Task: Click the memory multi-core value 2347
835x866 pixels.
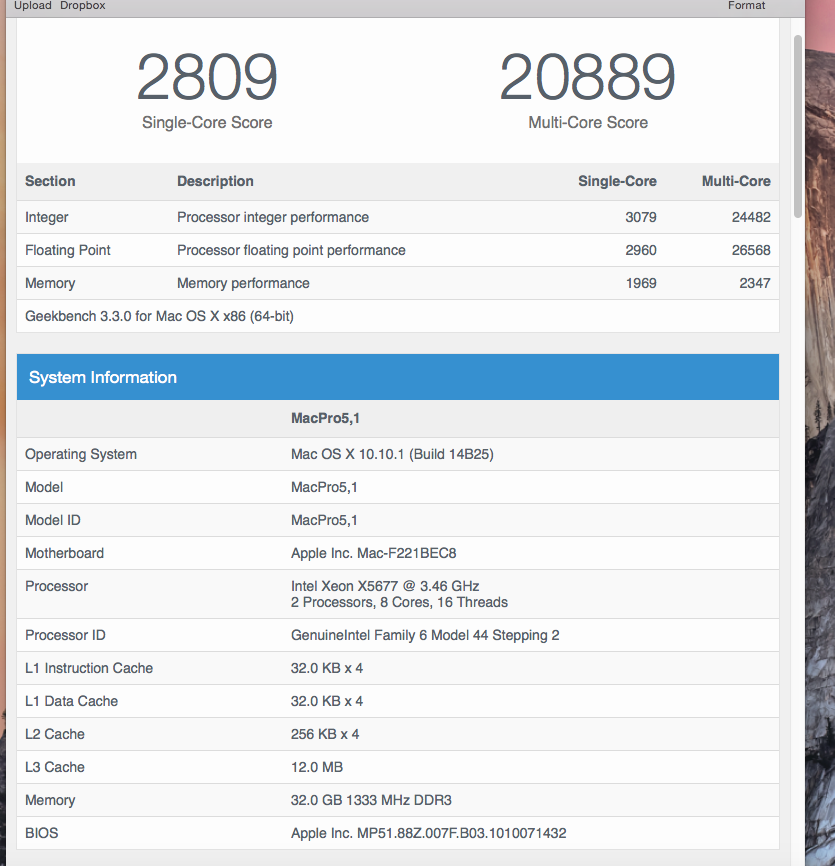Action: coord(755,283)
